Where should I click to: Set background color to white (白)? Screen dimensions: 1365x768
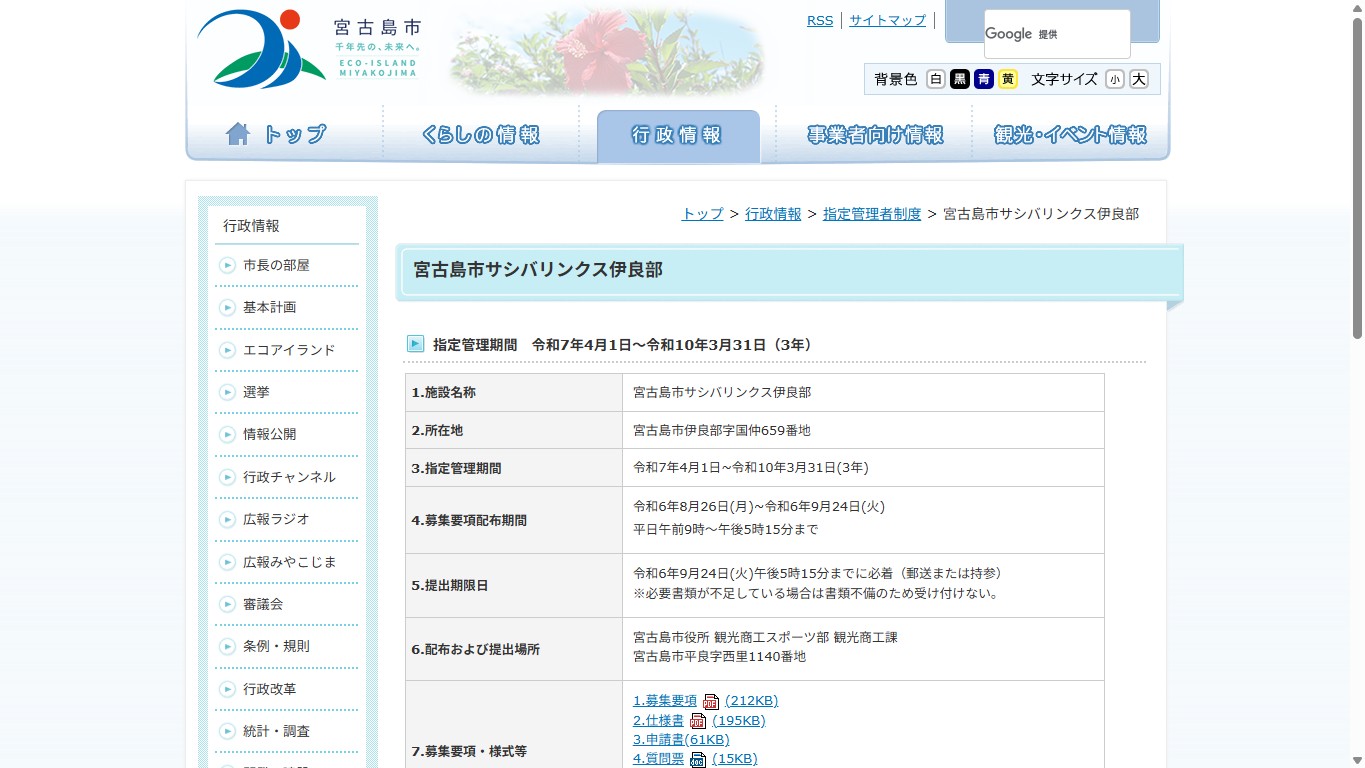[936, 79]
